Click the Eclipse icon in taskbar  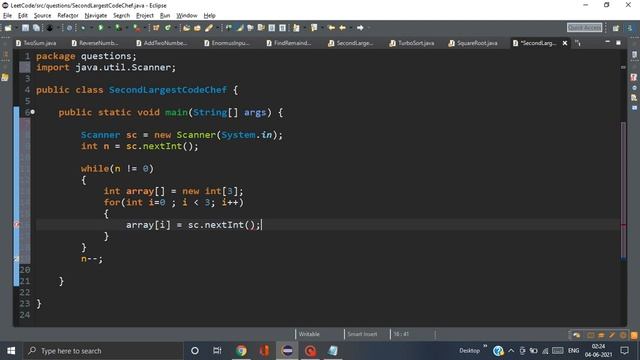(x=287, y=351)
